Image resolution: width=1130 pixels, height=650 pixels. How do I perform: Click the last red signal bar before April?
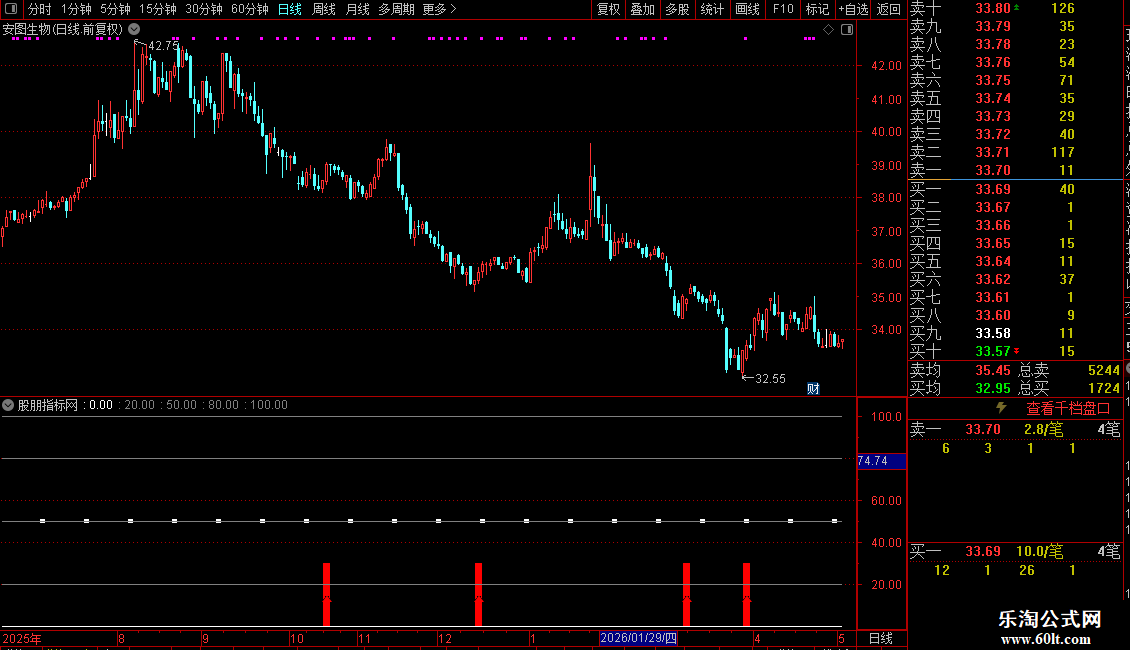click(x=747, y=595)
